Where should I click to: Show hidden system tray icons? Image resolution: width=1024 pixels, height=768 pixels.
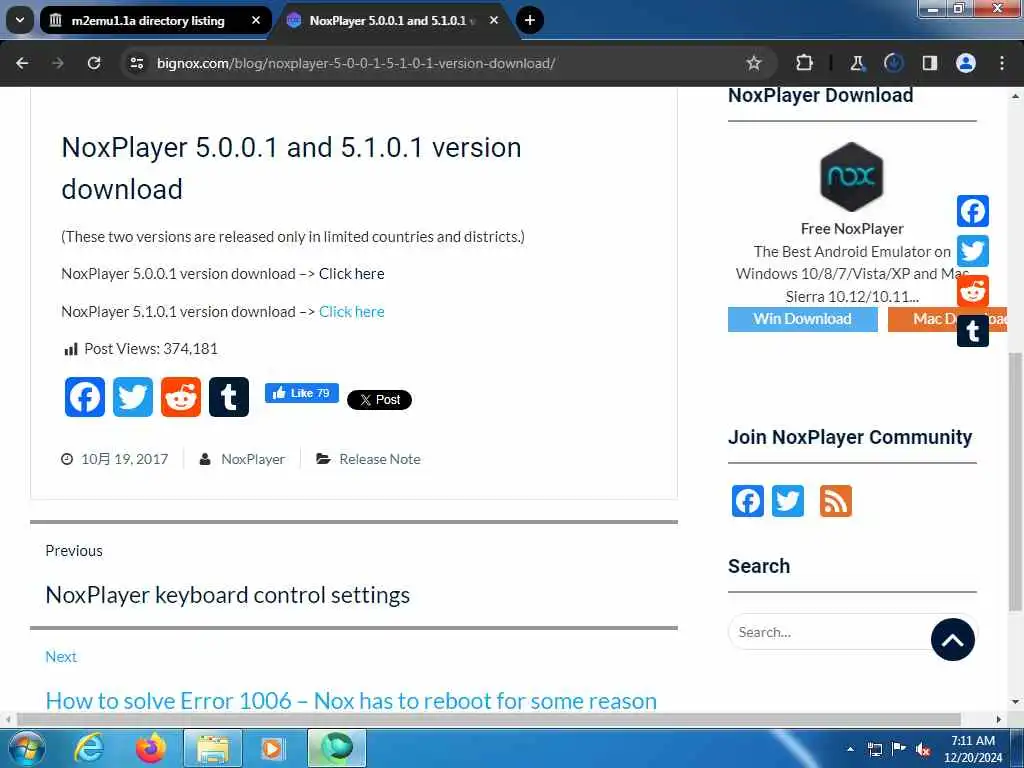coord(850,749)
